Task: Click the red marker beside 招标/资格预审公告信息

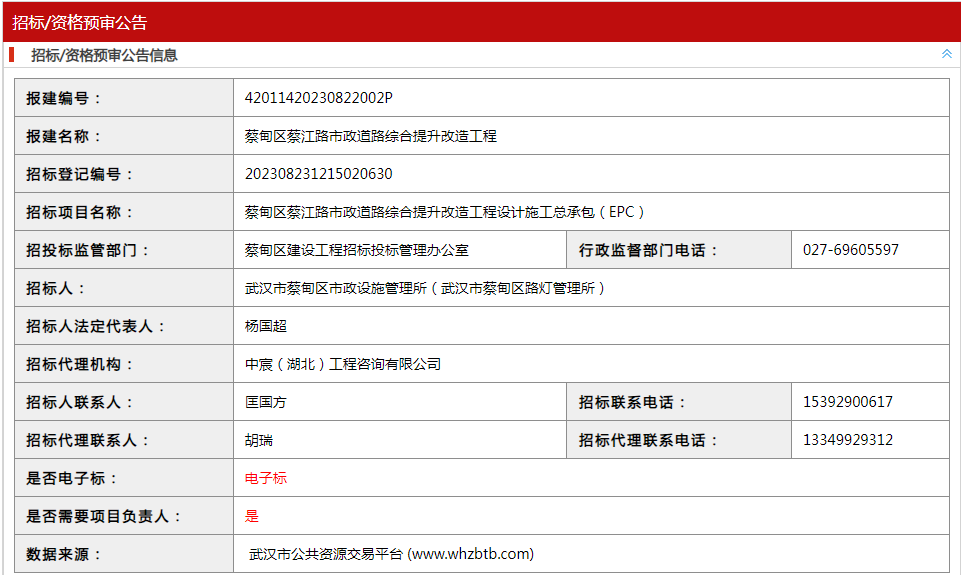Action: pos(12,55)
